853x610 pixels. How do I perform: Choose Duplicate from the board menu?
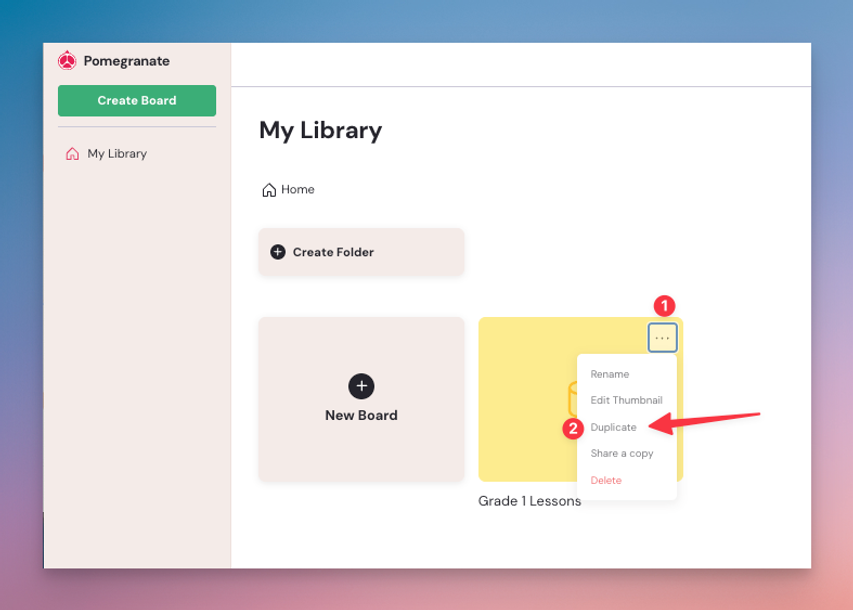coord(613,427)
